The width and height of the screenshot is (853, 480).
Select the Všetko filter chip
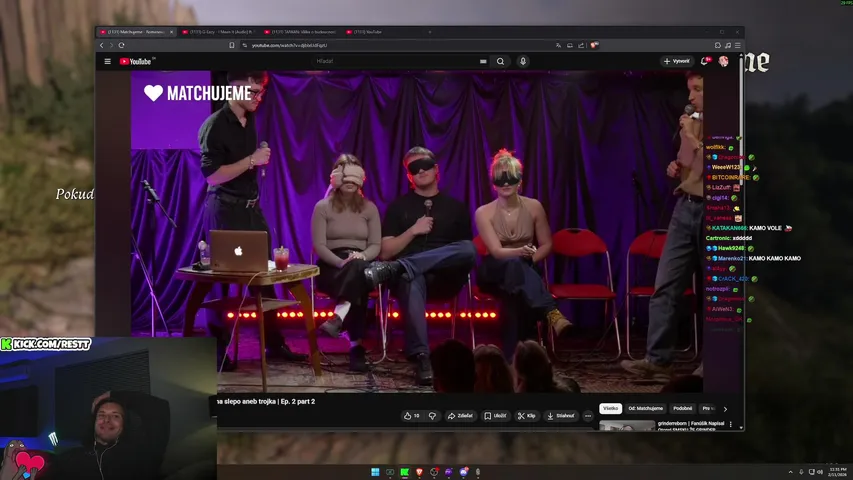[610, 408]
